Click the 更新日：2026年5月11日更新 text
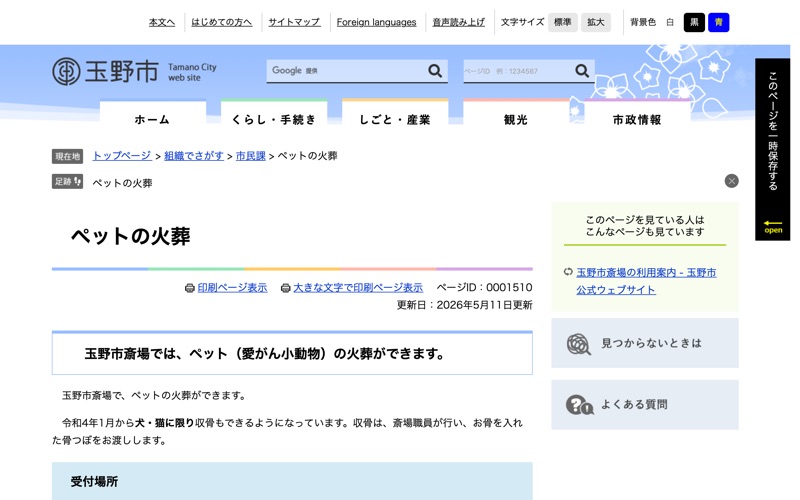 click(464, 305)
